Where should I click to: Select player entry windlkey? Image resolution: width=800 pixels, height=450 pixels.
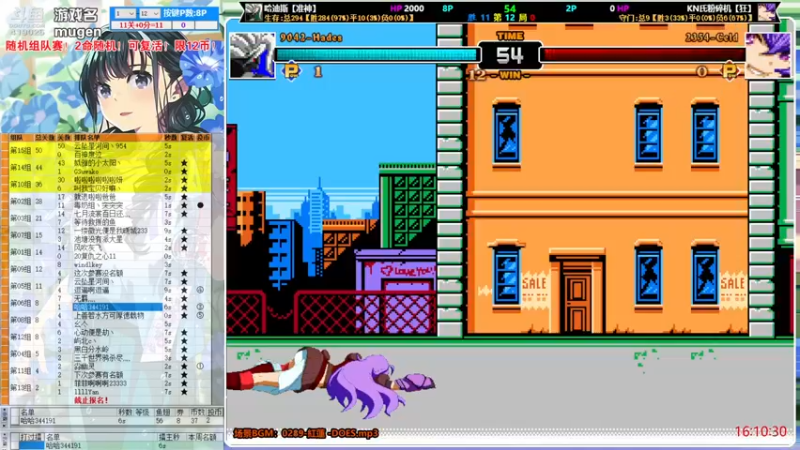pyautogui.click(x=88, y=265)
